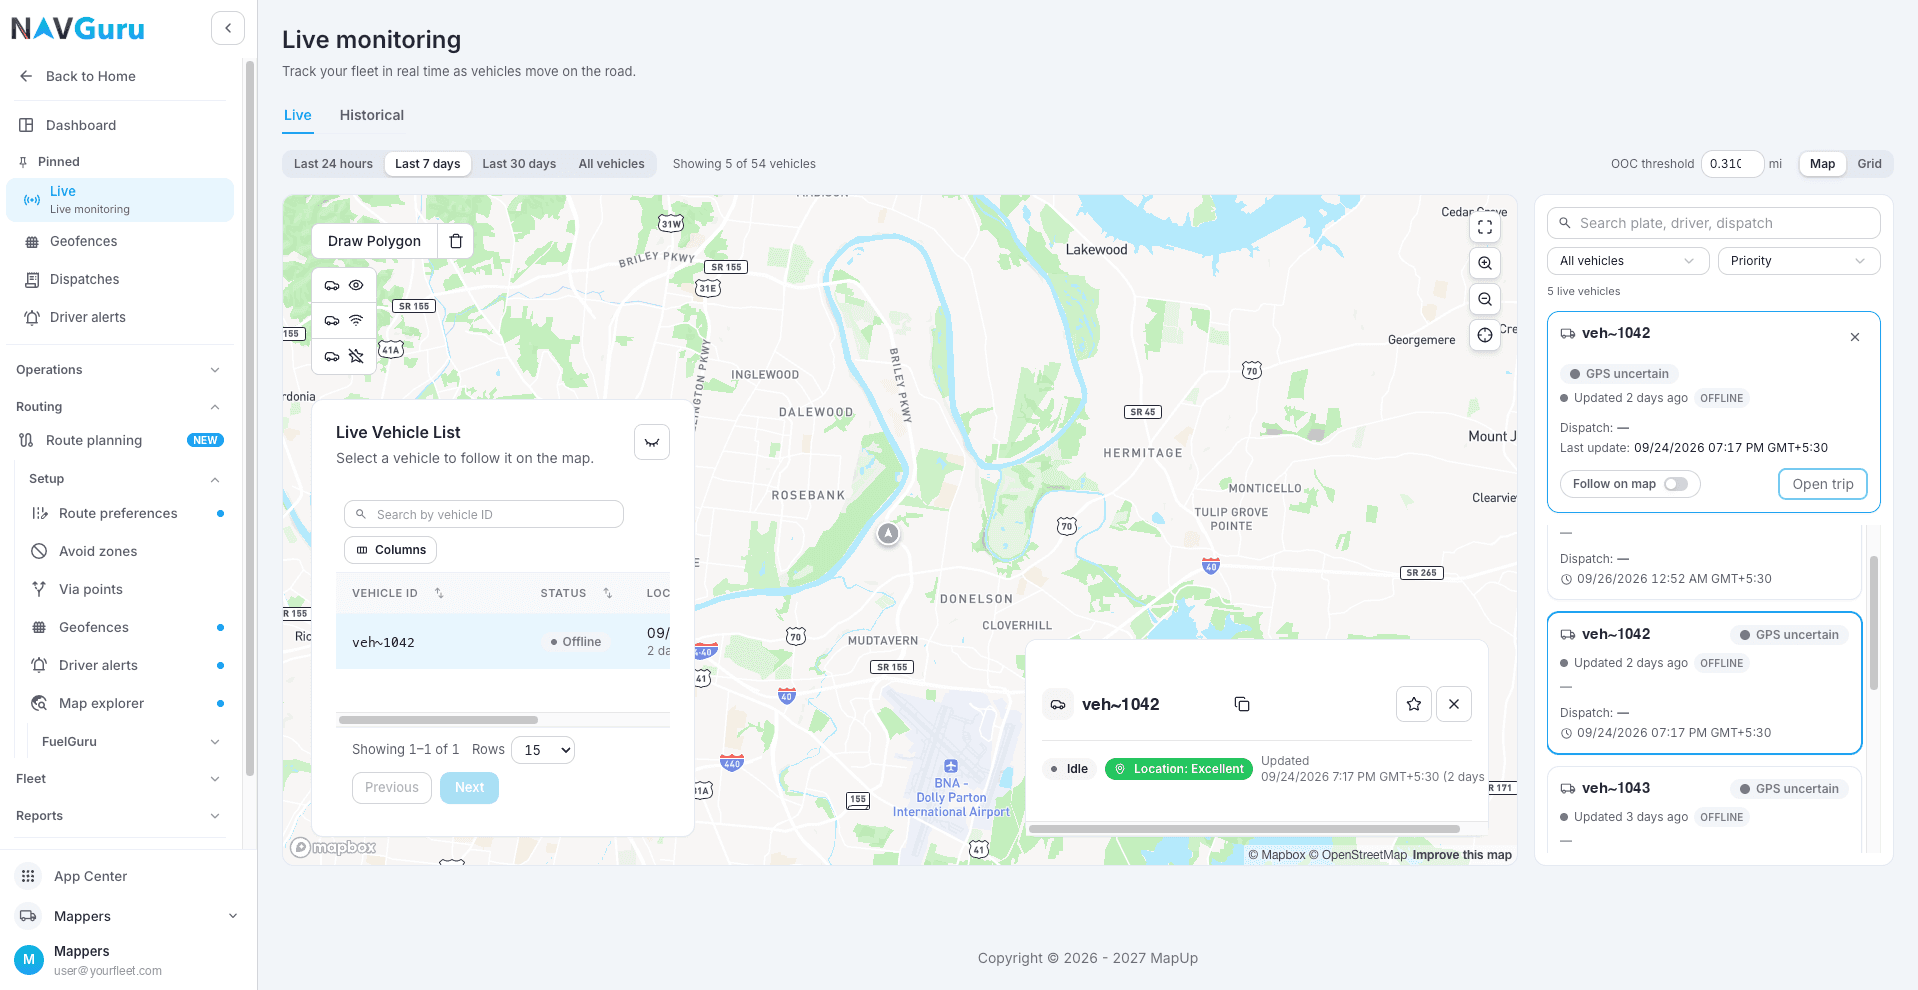Open the Columns selector

point(390,550)
